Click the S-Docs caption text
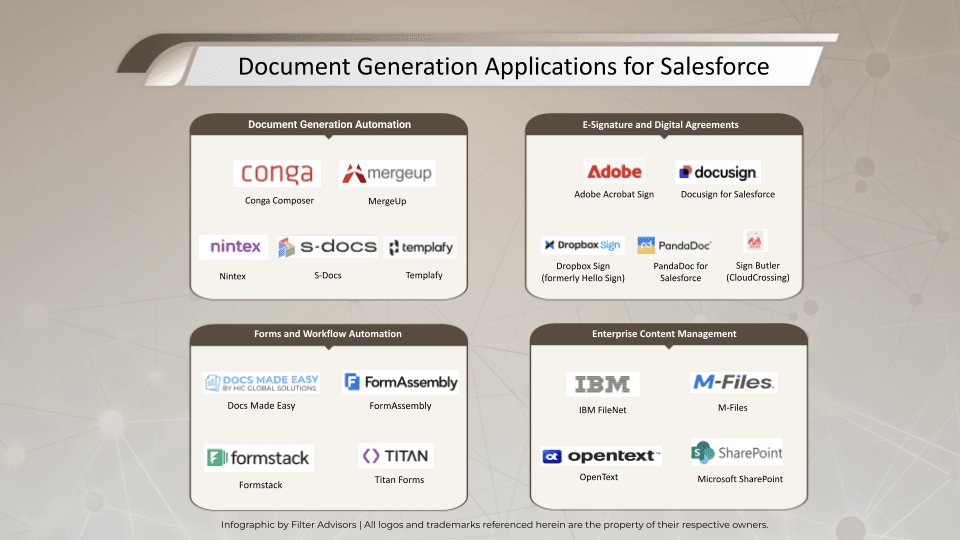The image size is (960, 540). [328, 276]
